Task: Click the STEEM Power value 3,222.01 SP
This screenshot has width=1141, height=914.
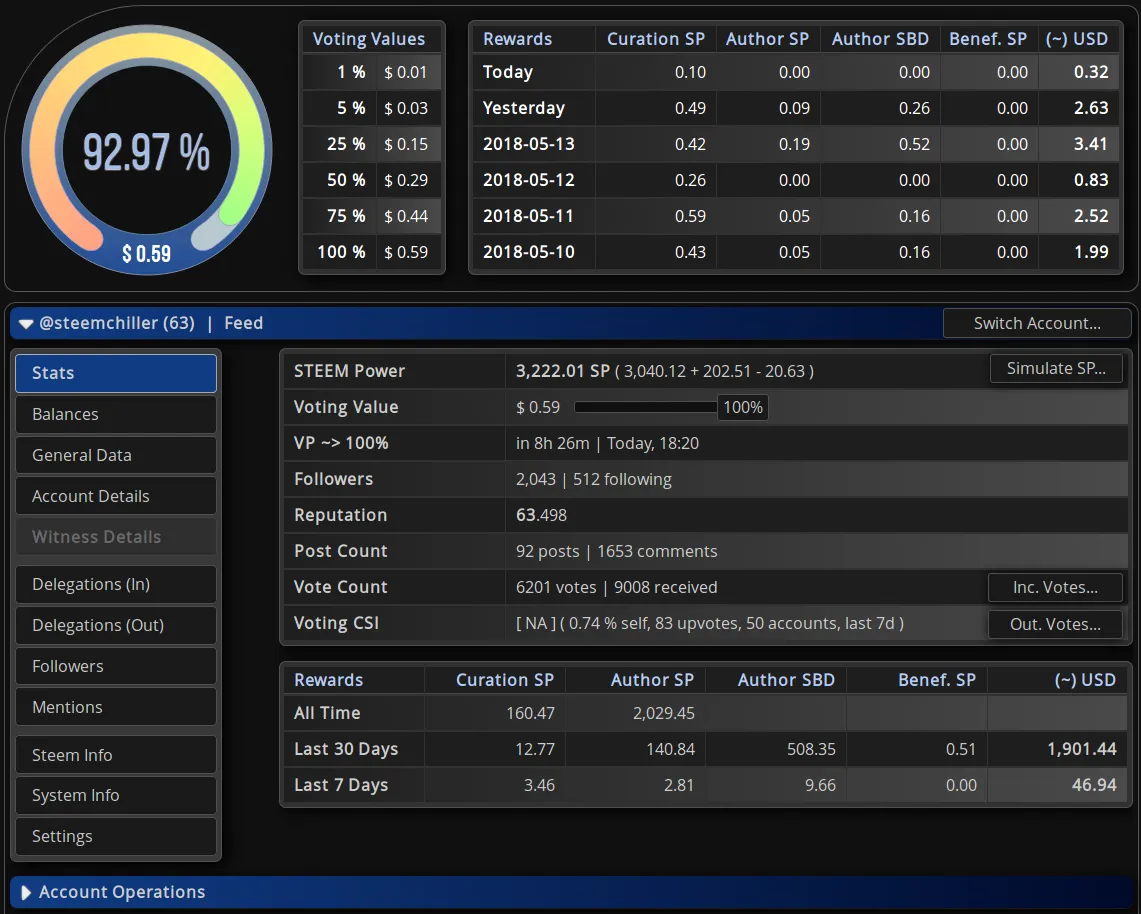Action: coord(562,371)
